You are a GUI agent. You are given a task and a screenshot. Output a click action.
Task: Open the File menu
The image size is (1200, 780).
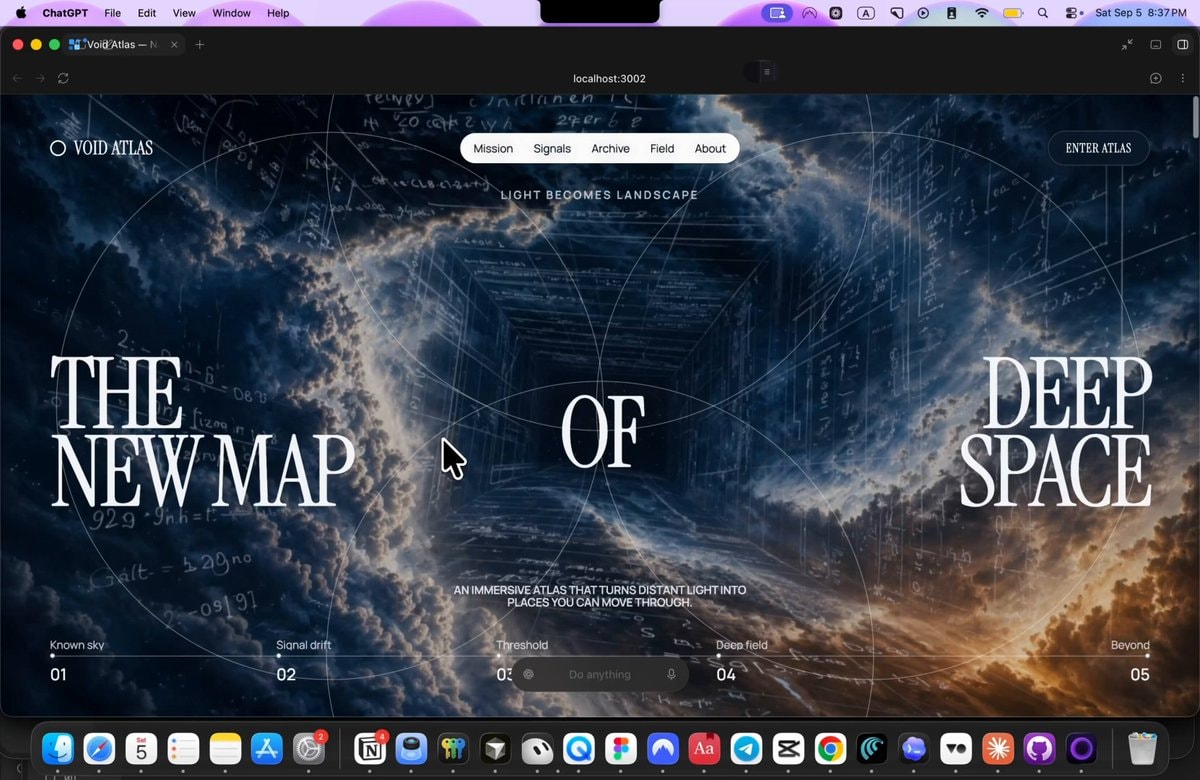click(x=113, y=13)
